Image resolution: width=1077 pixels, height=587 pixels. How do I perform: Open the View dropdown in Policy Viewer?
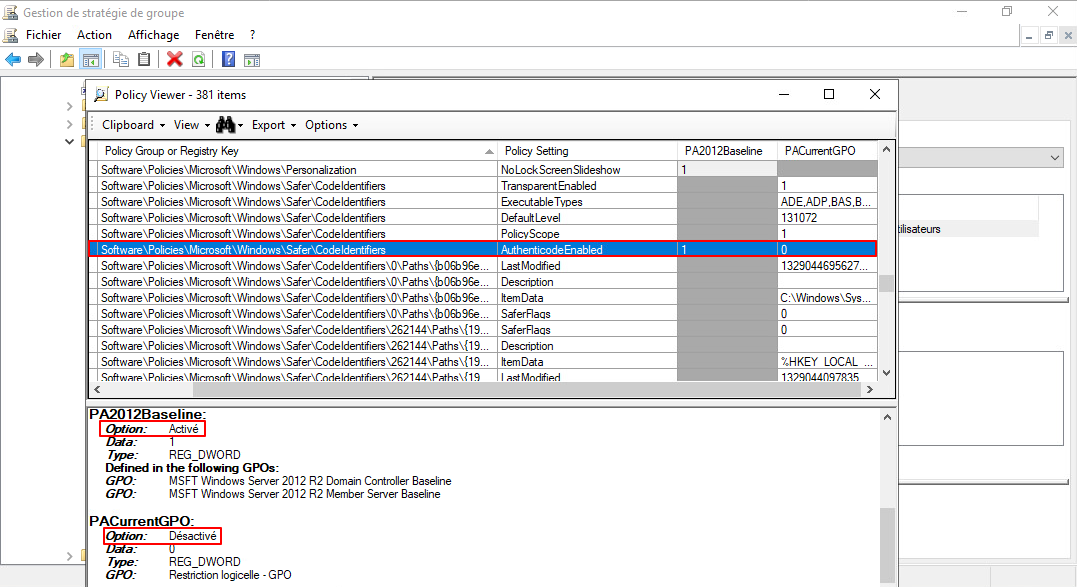191,125
